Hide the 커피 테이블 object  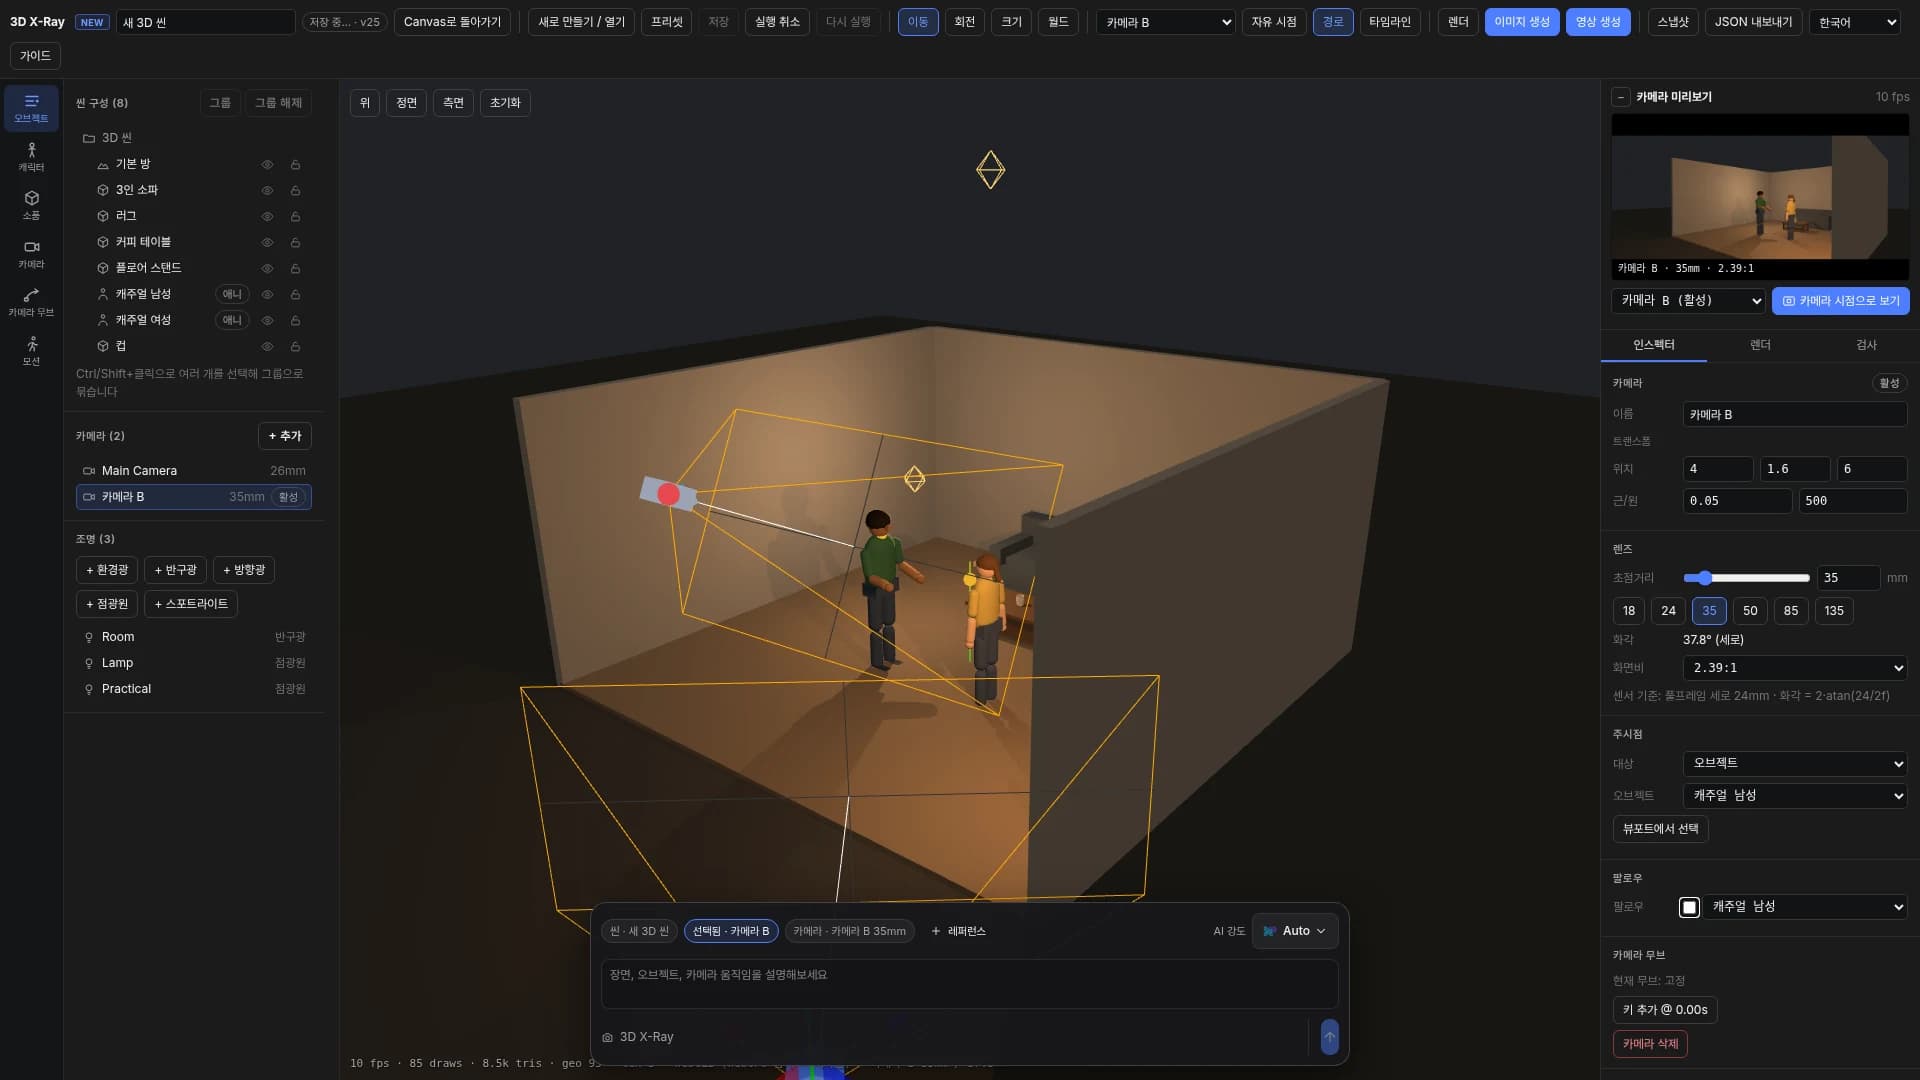click(x=267, y=242)
